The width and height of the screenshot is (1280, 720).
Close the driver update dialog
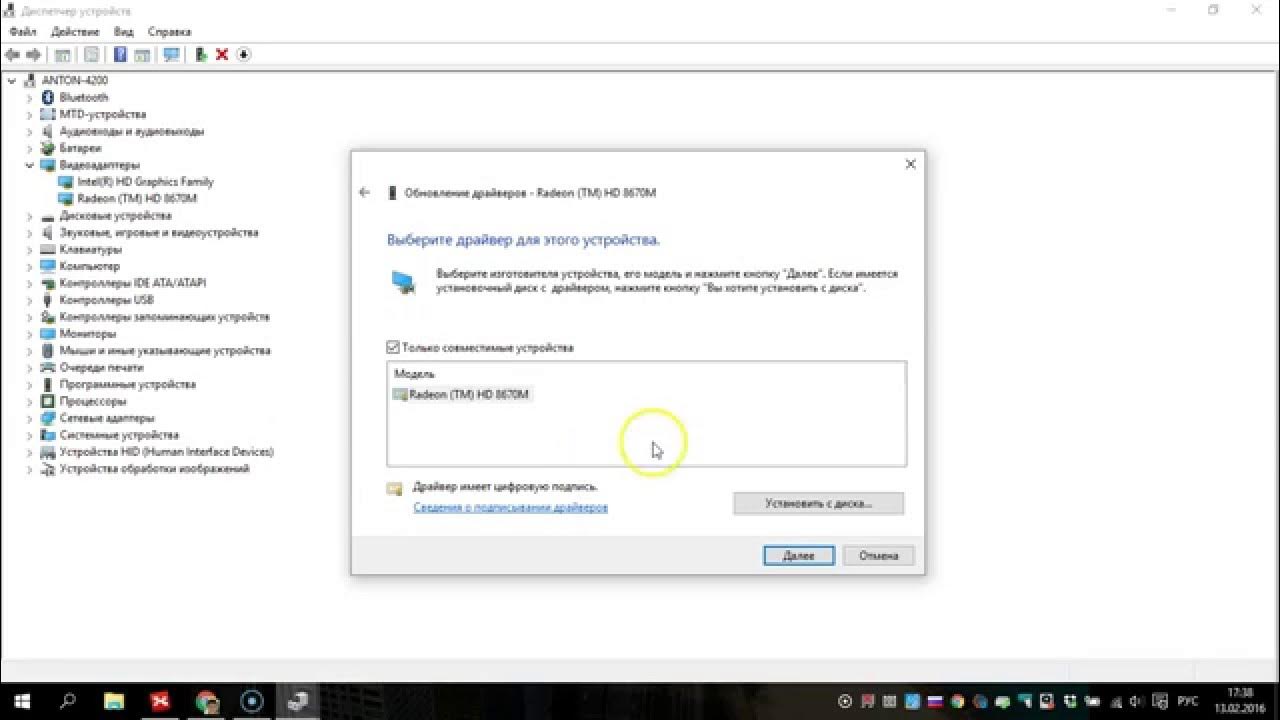tap(910, 164)
